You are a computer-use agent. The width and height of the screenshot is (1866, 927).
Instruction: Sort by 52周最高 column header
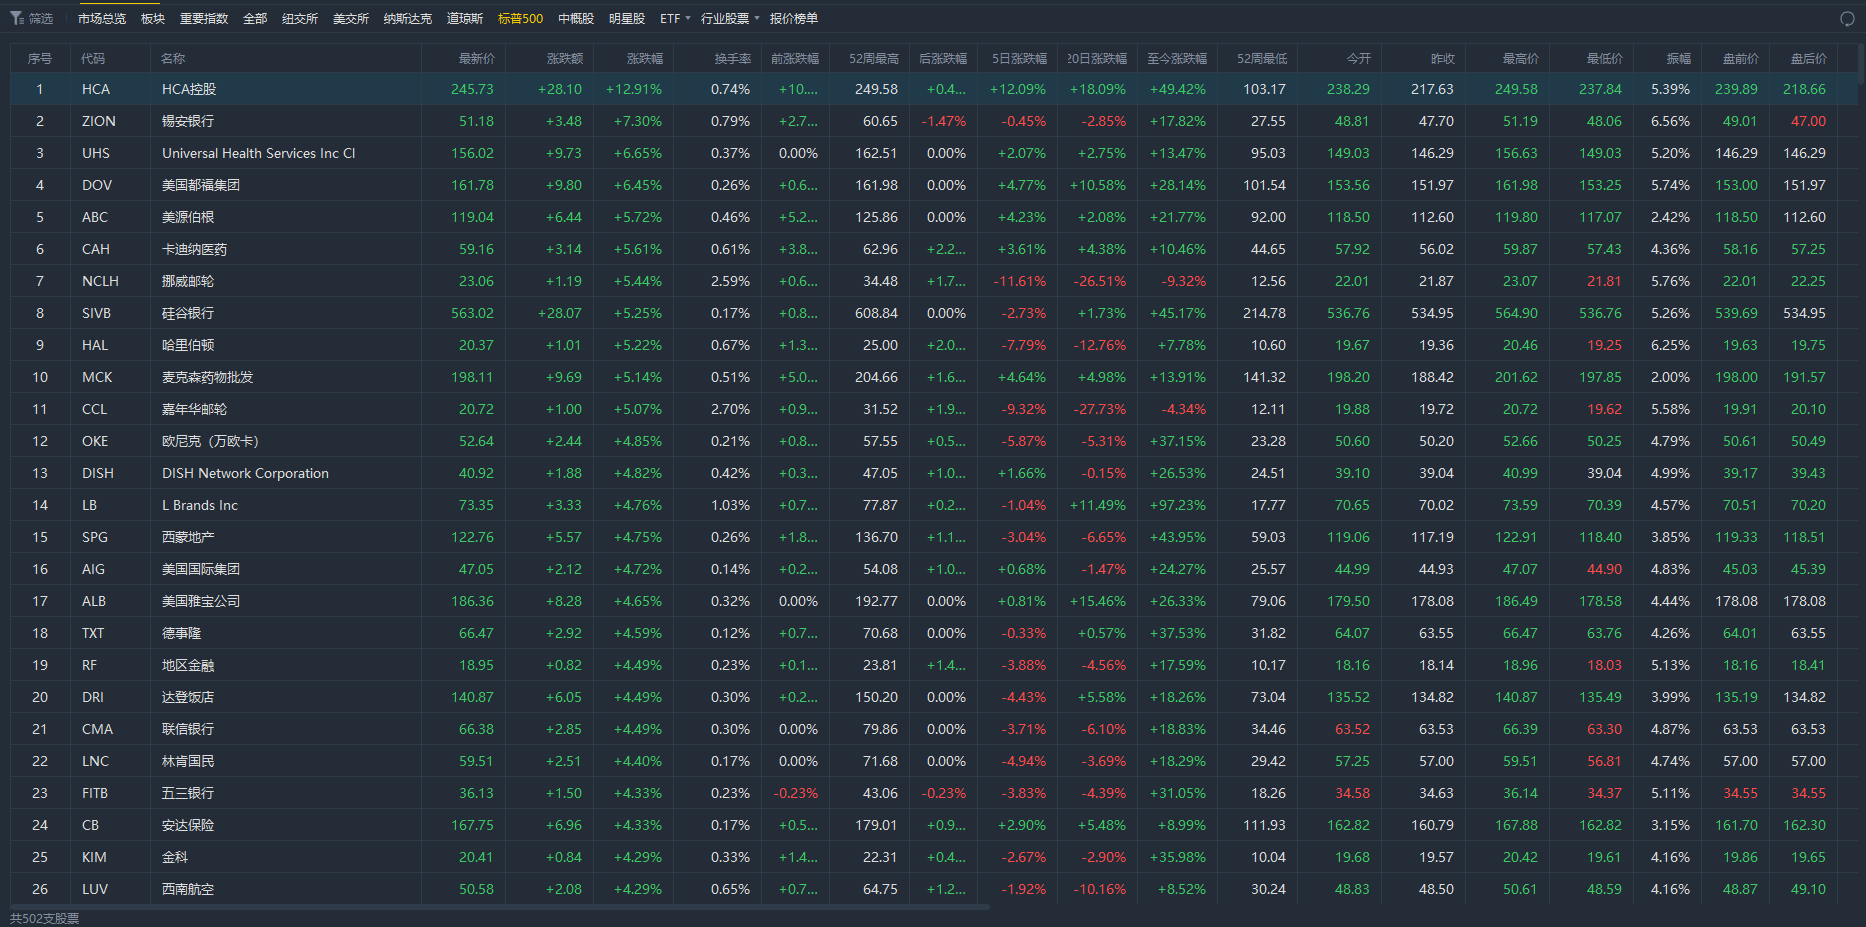(x=874, y=58)
